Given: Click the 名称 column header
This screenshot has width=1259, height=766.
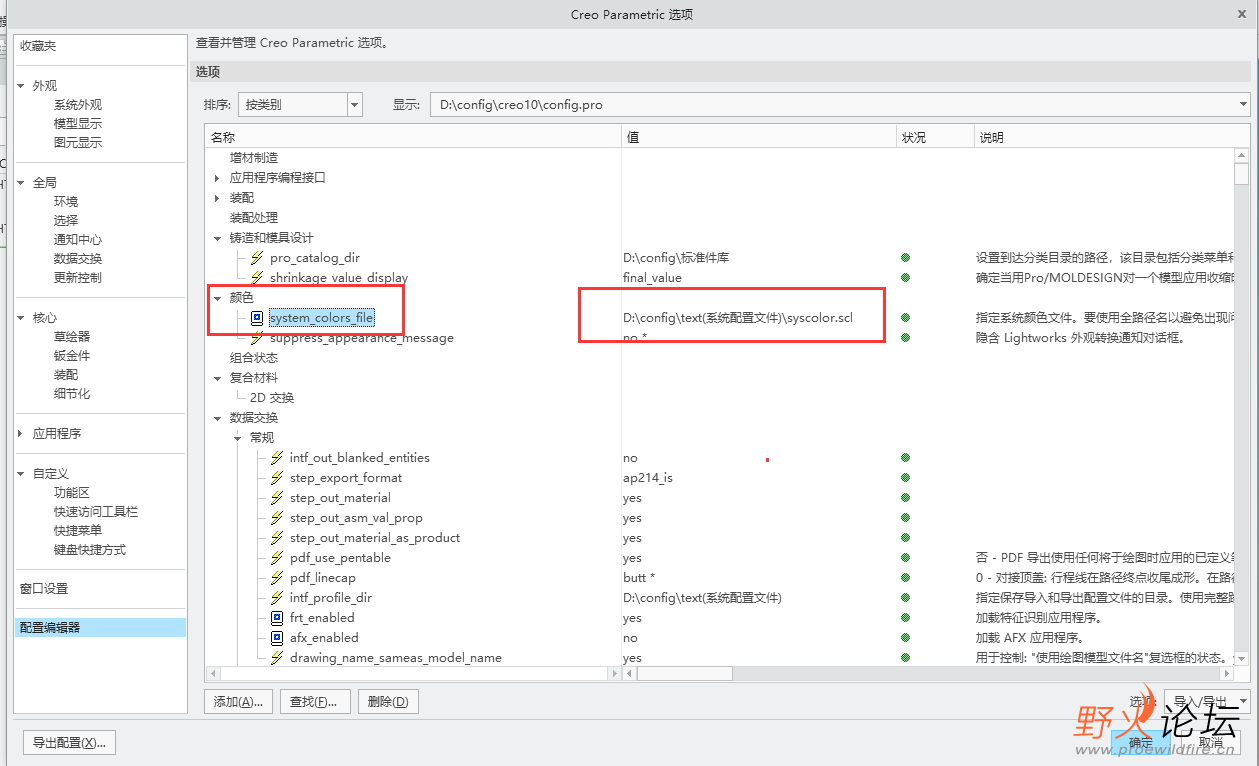Looking at the screenshot, I should pos(413,137).
